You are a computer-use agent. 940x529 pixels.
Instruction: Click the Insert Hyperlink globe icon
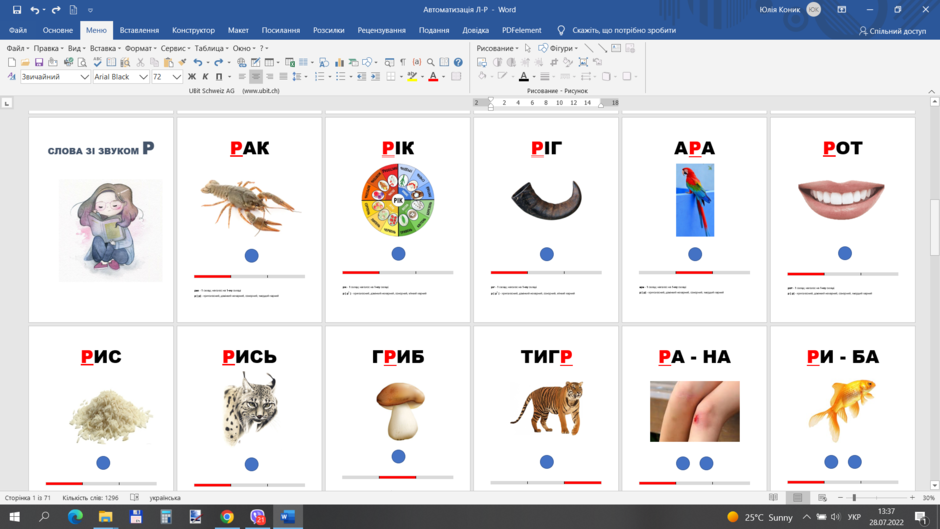(241, 62)
